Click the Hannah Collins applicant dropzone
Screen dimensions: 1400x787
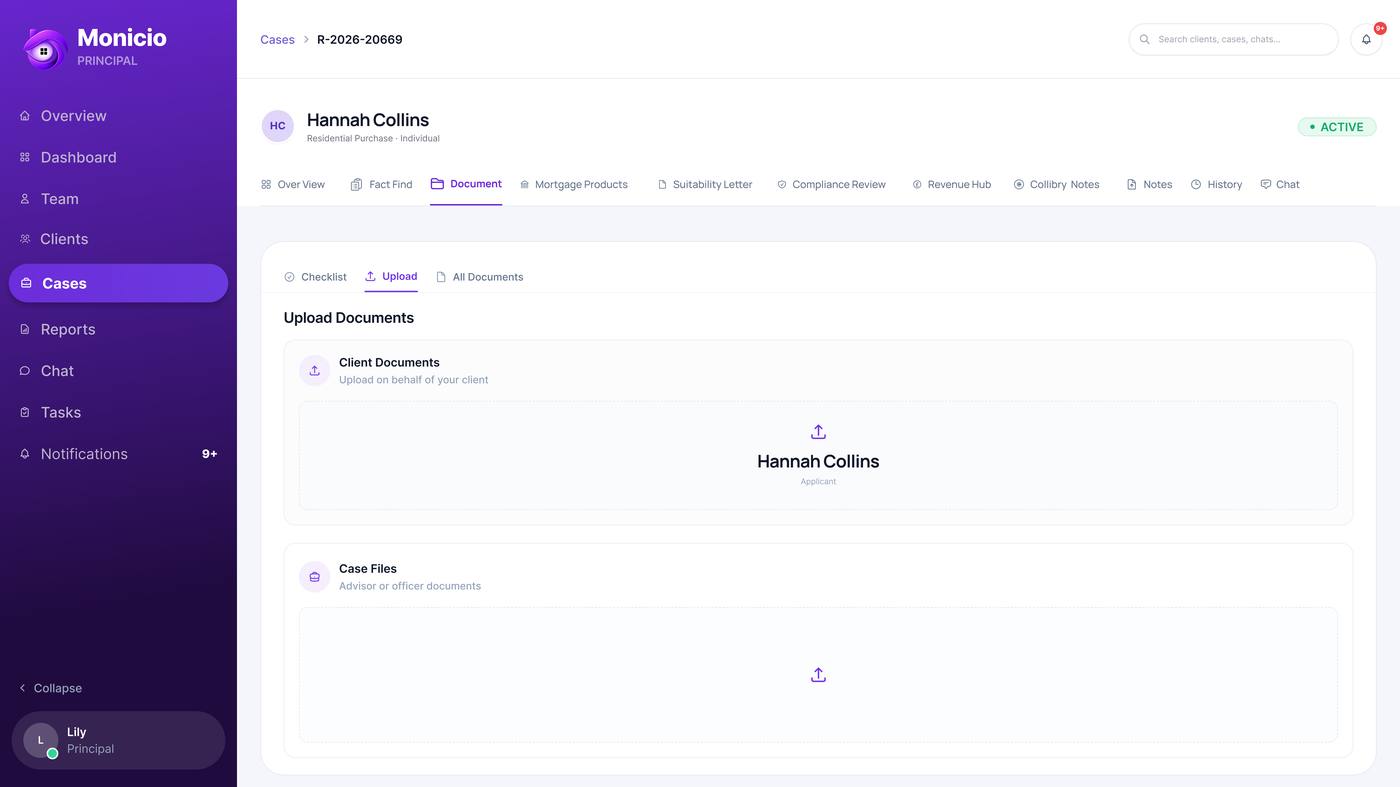click(x=818, y=456)
